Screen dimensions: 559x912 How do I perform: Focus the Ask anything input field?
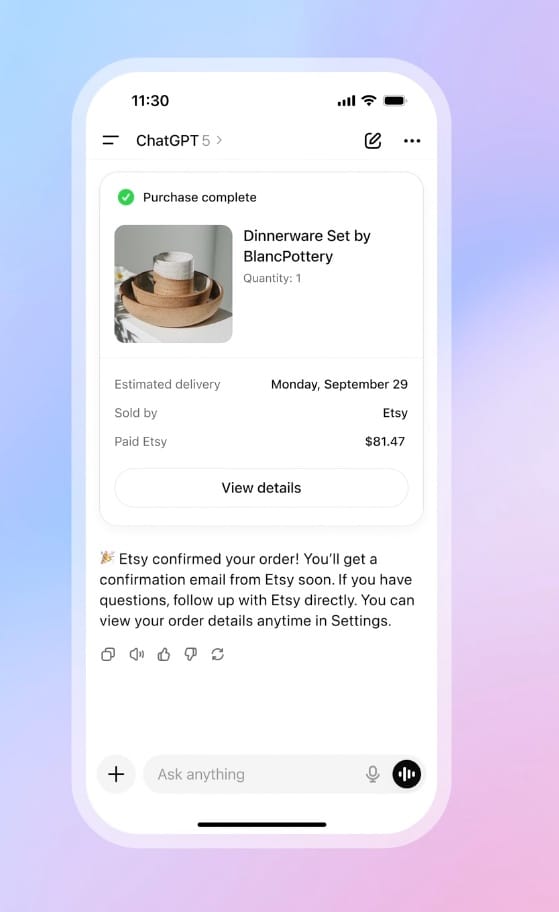(253, 774)
